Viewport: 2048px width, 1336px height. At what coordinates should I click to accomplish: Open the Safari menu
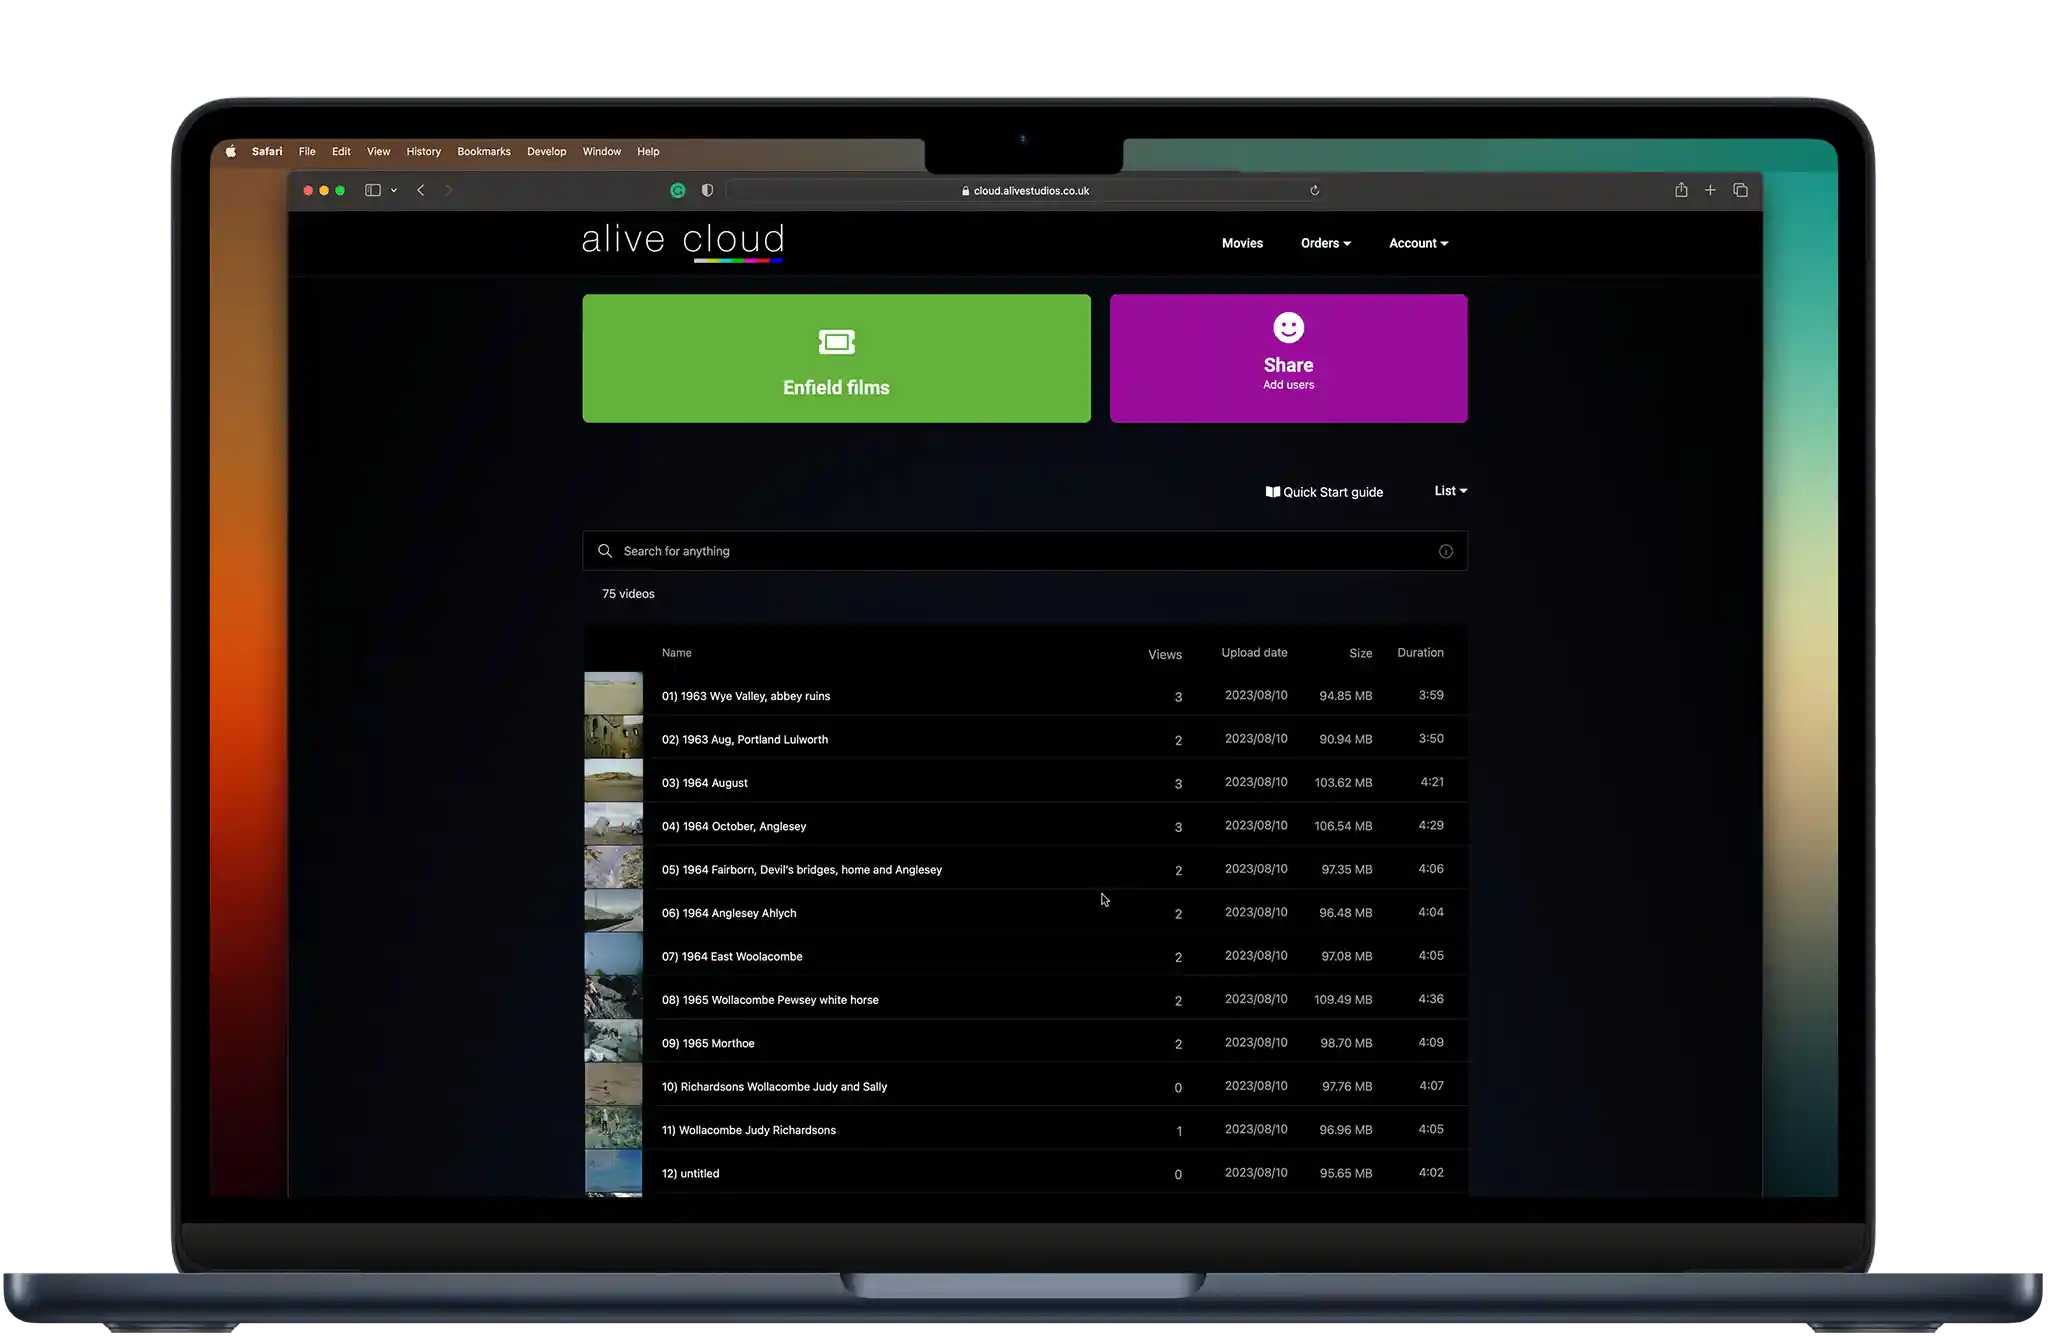pos(267,152)
